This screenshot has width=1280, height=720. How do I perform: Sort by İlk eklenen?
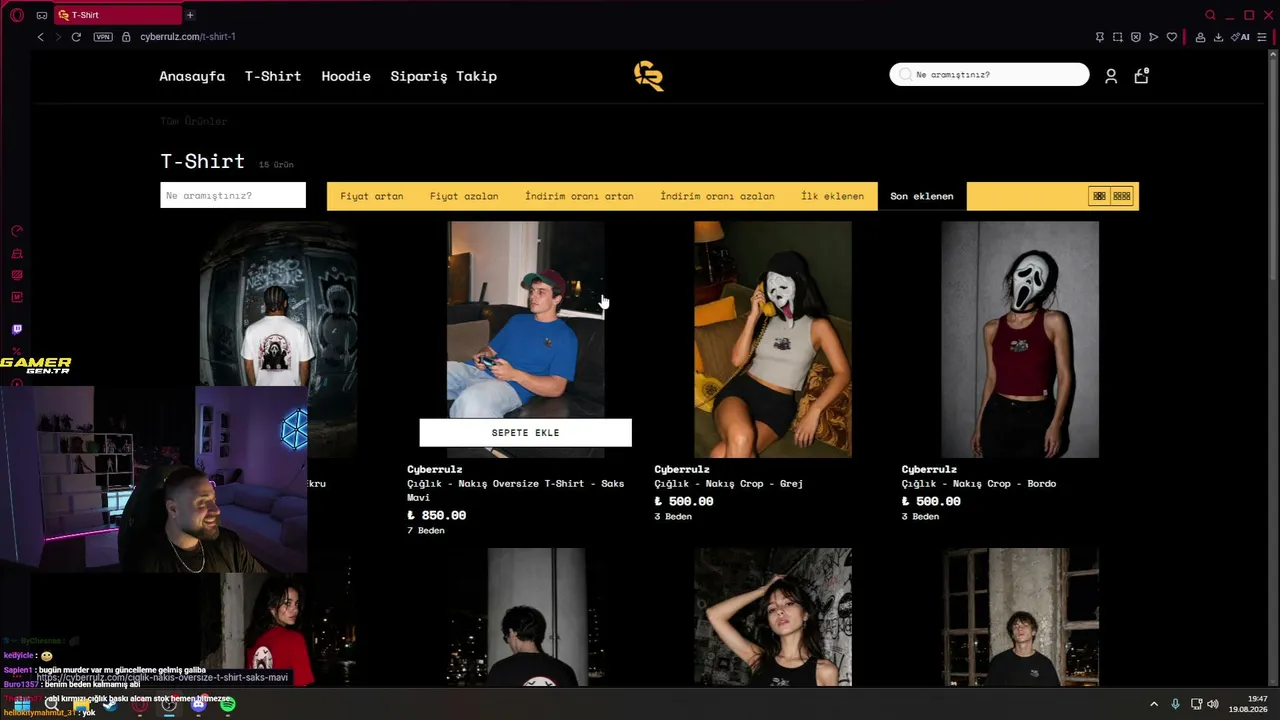pos(833,196)
